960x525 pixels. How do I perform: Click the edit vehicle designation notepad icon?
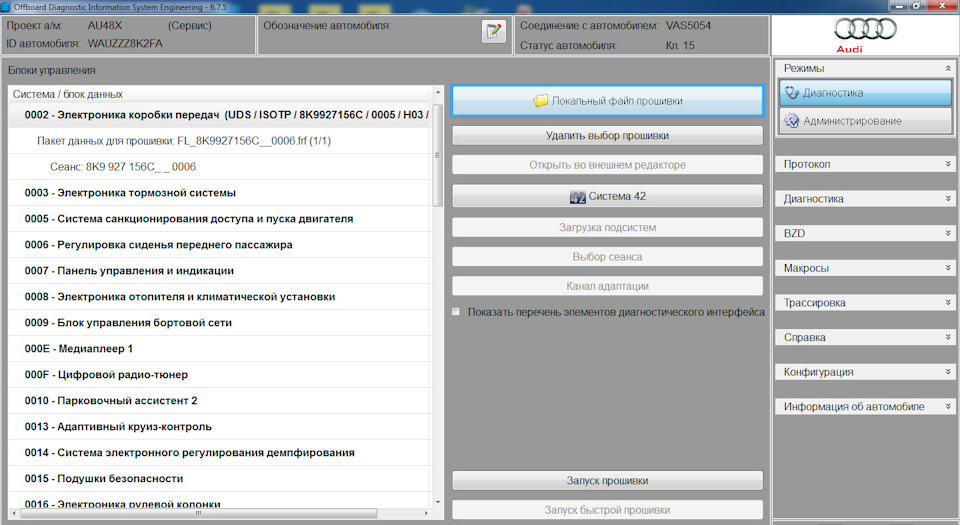(493, 31)
